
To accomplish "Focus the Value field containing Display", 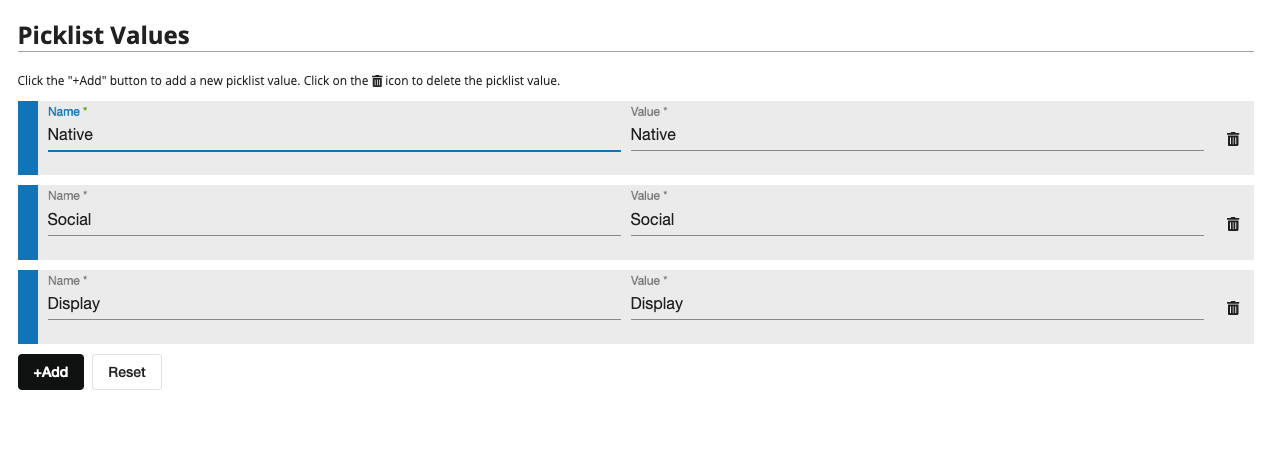I will tap(916, 304).
